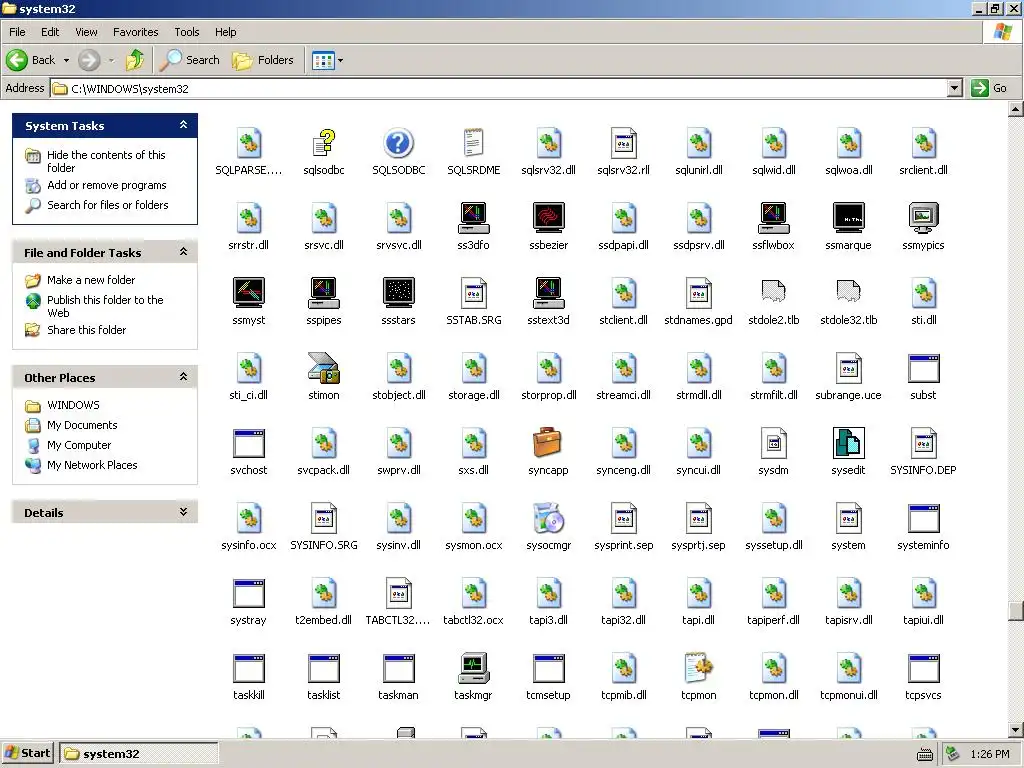The width and height of the screenshot is (1024, 768).
Task: Collapse the File and Folder Tasks panel
Action: 184,252
